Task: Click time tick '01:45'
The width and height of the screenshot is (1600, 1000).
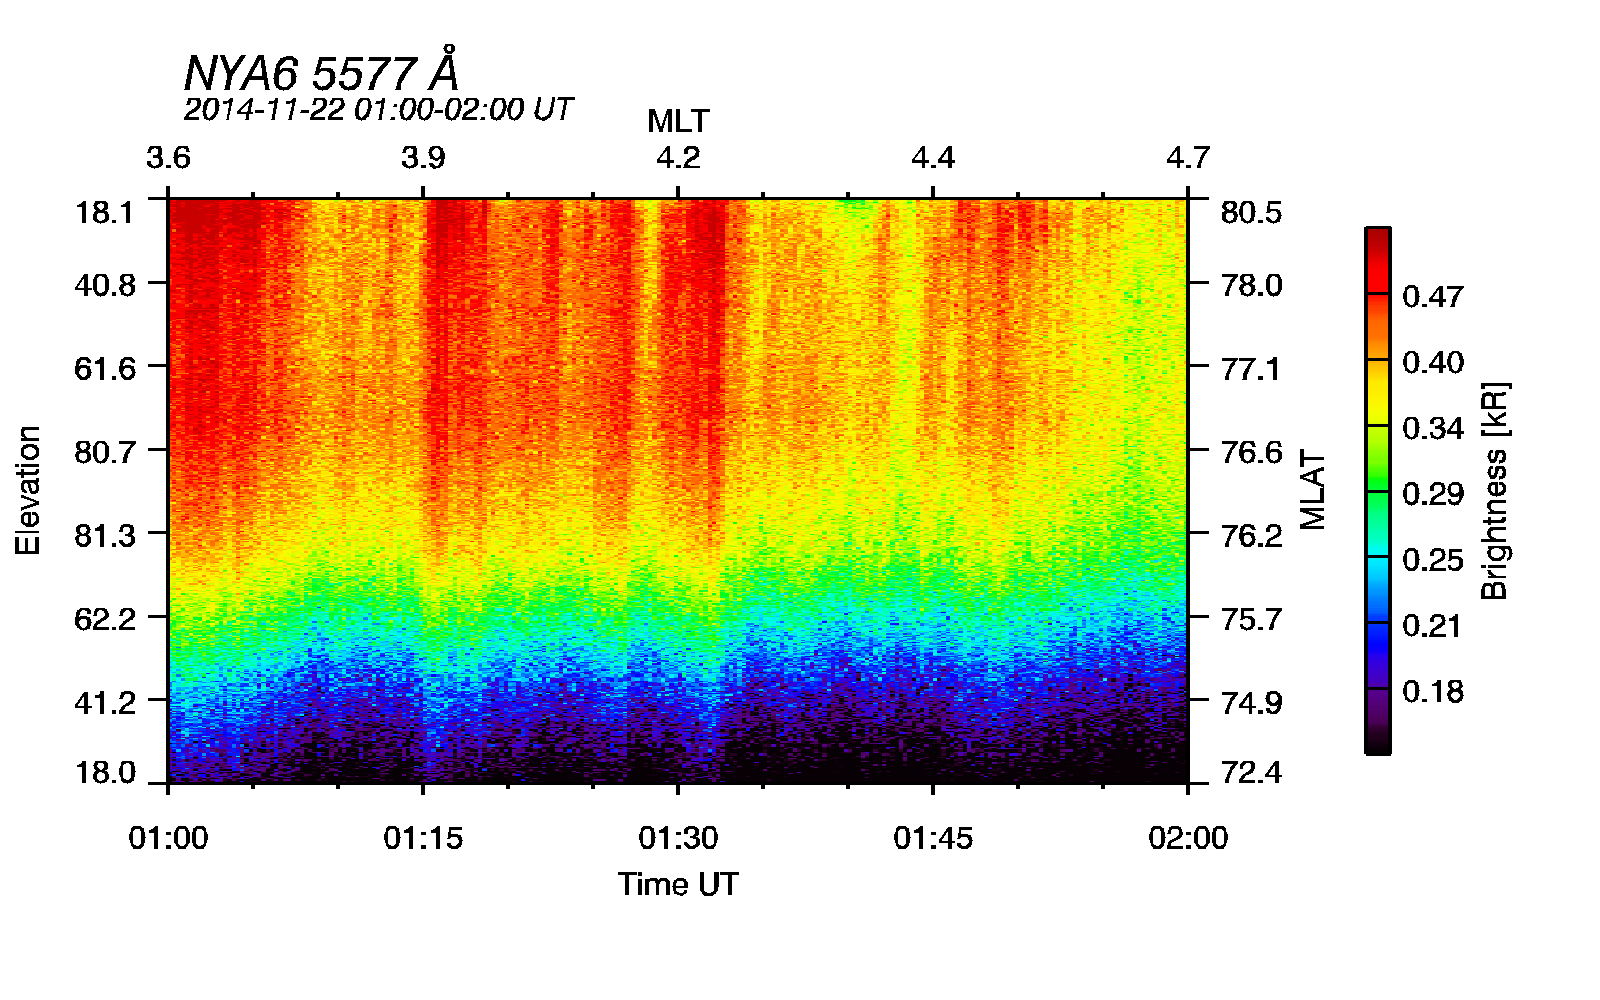Action: (x=933, y=837)
